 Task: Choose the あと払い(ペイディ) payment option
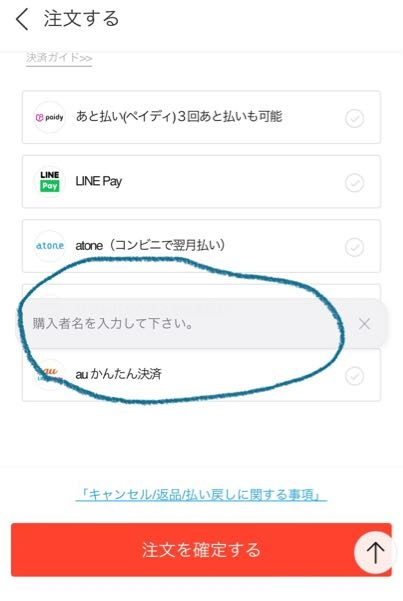point(201,117)
